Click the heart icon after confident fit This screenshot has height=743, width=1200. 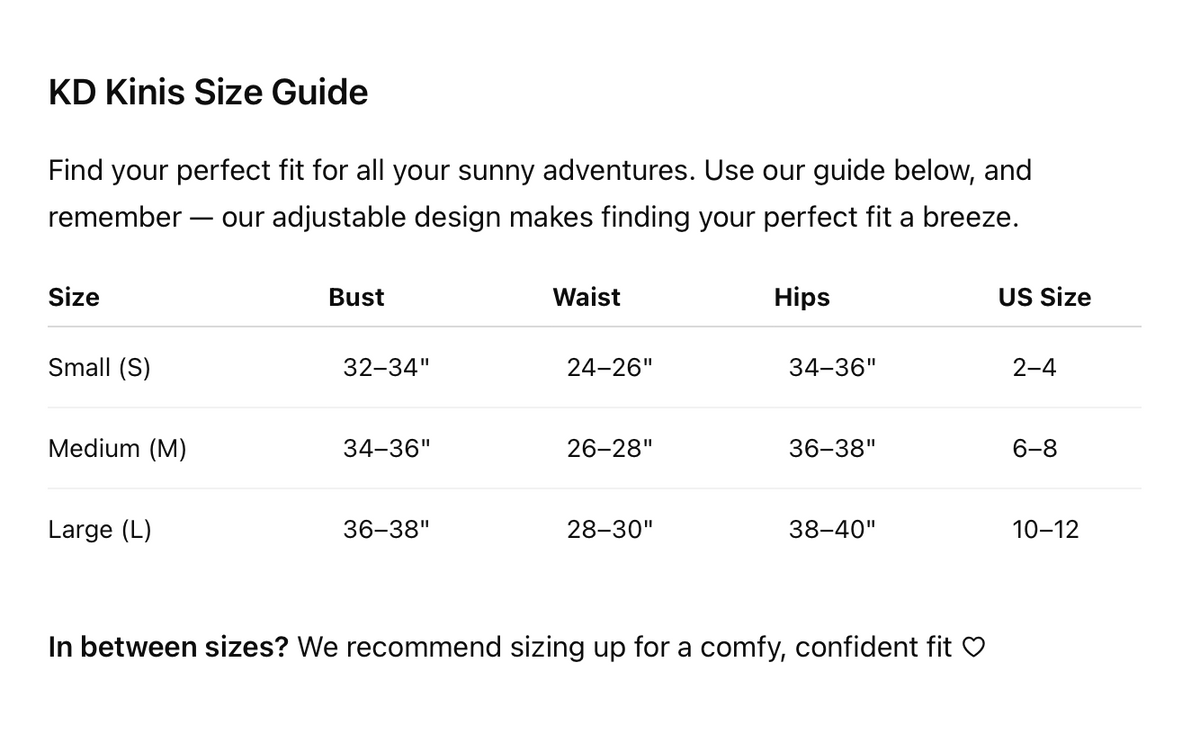click(x=973, y=648)
